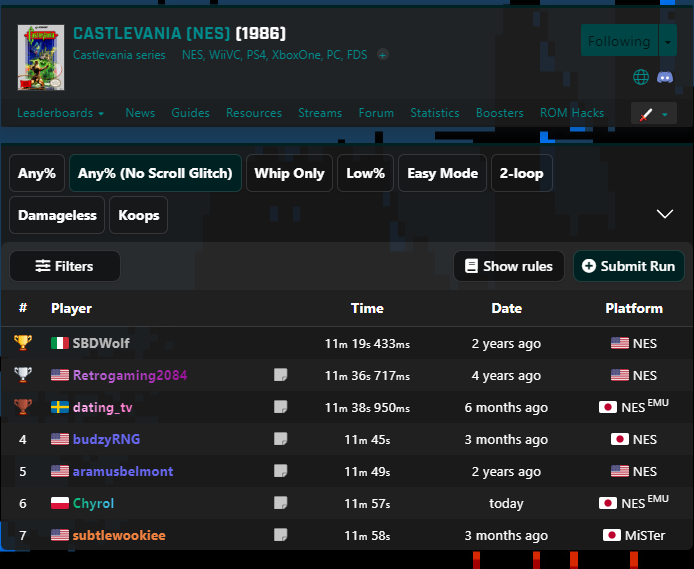Open the Castlevania (NES) game title
This screenshot has width=694, height=569.
(151, 33)
